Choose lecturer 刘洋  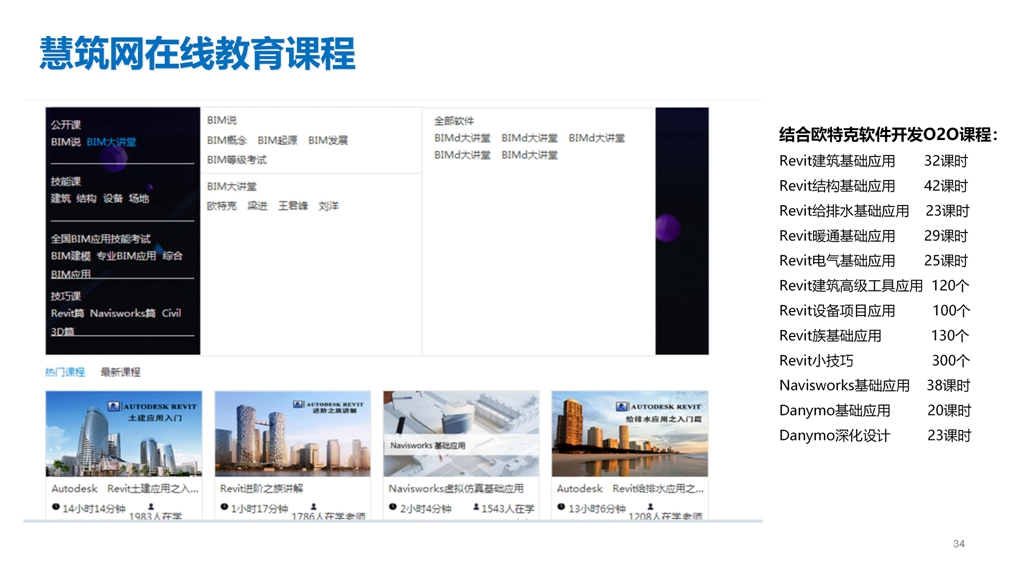pos(328,206)
